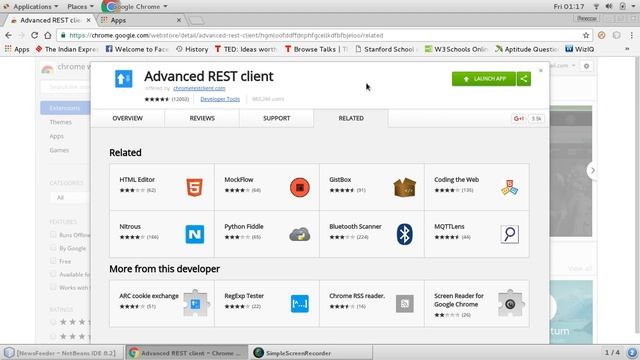Viewport: 640px width, 360px height.
Task: Open the MockFlow red circle icon
Action: point(300,188)
